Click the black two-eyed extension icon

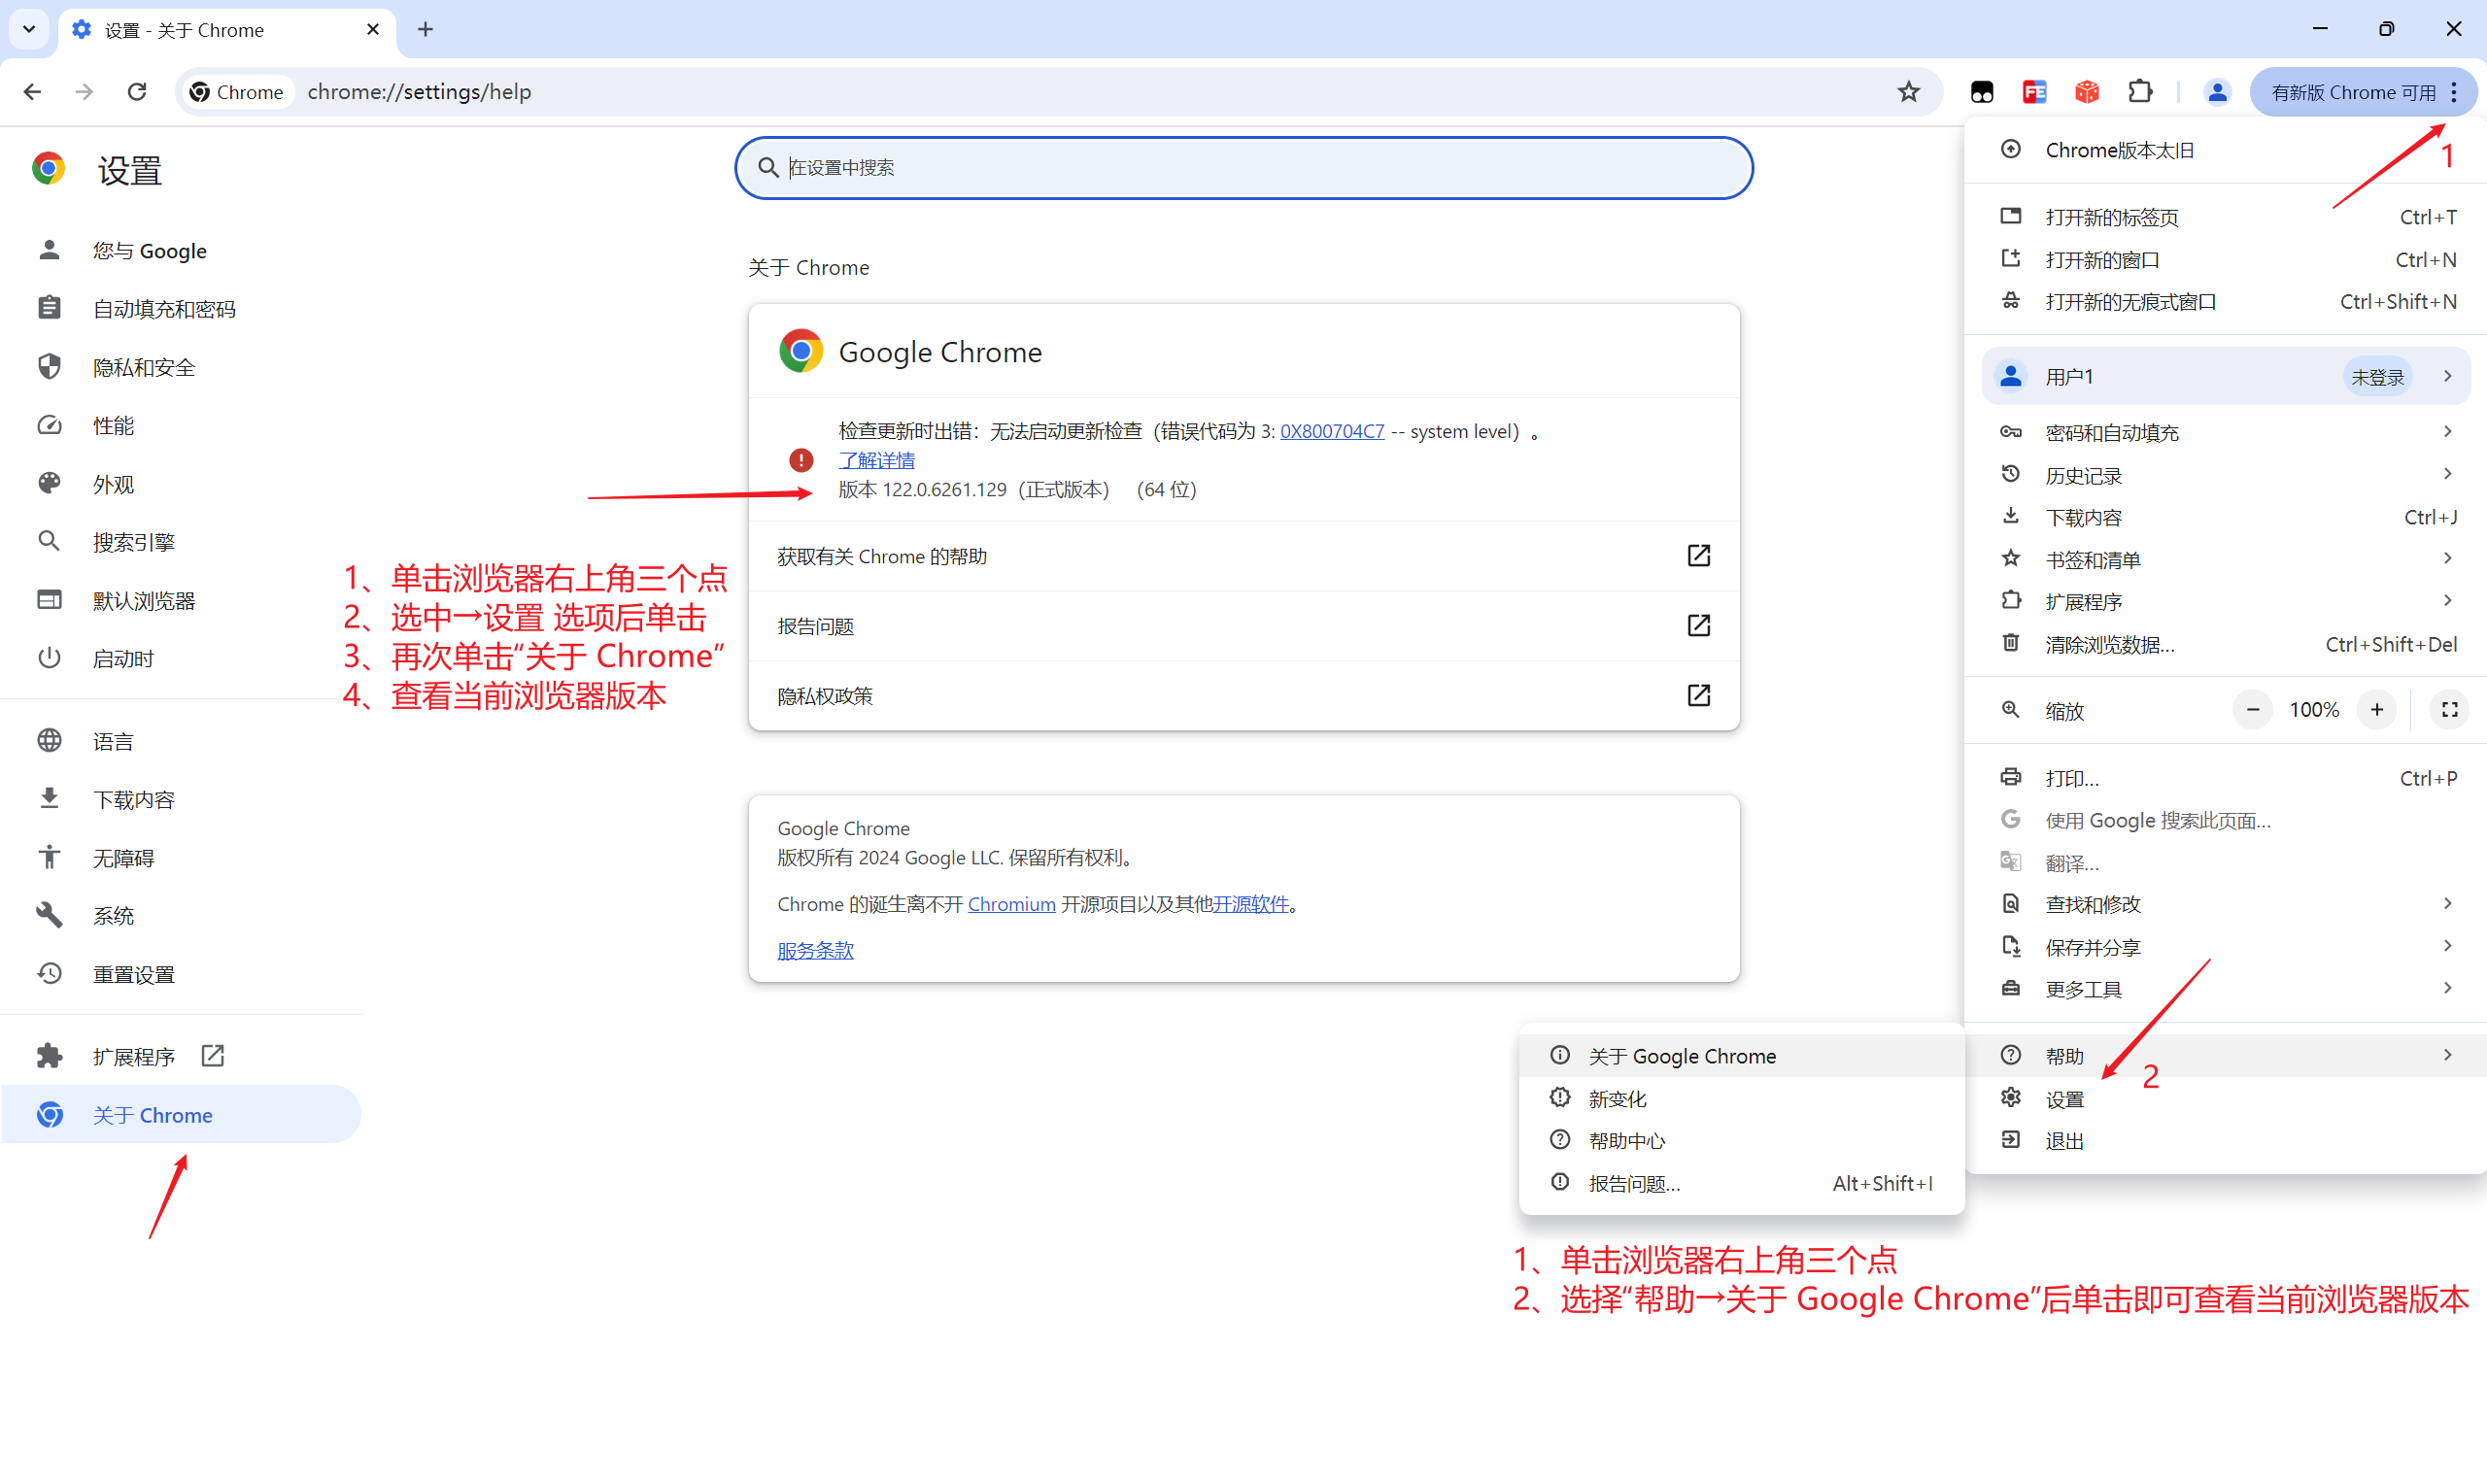coord(1981,92)
